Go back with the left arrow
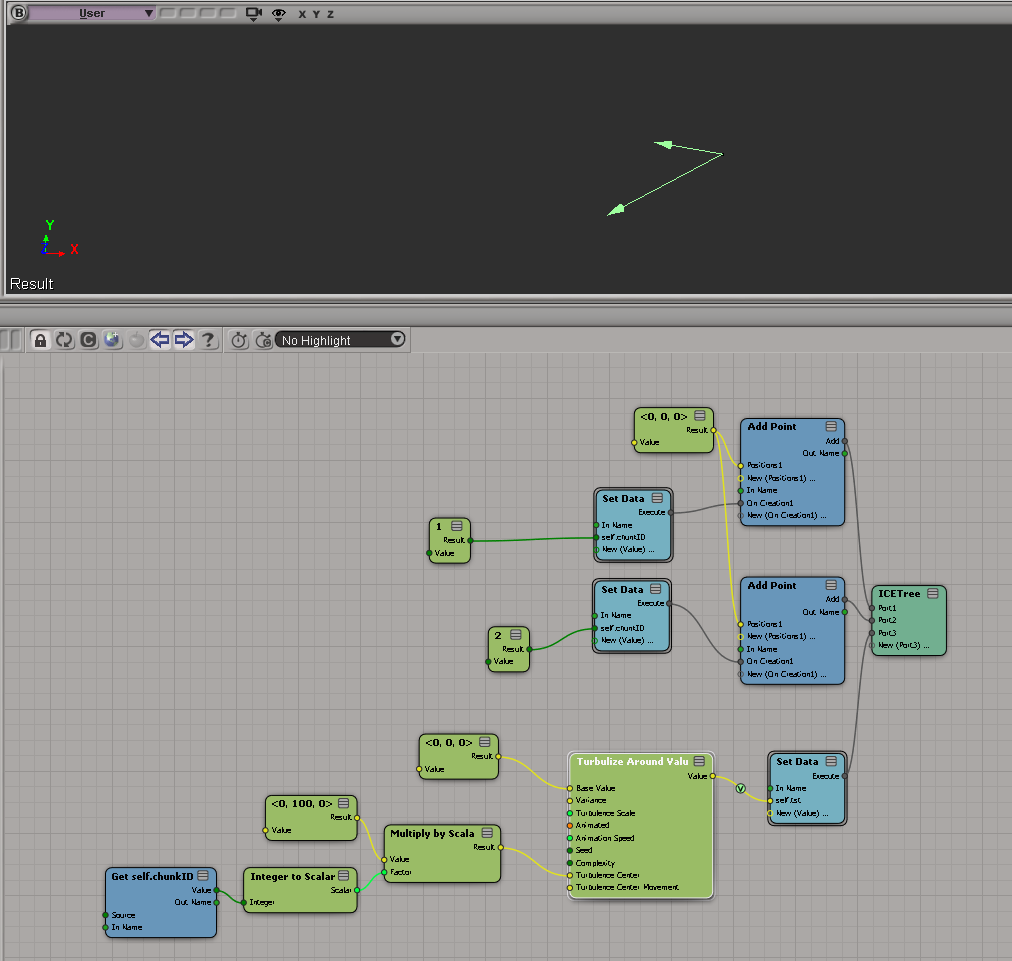This screenshot has width=1012, height=961. coord(160,340)
